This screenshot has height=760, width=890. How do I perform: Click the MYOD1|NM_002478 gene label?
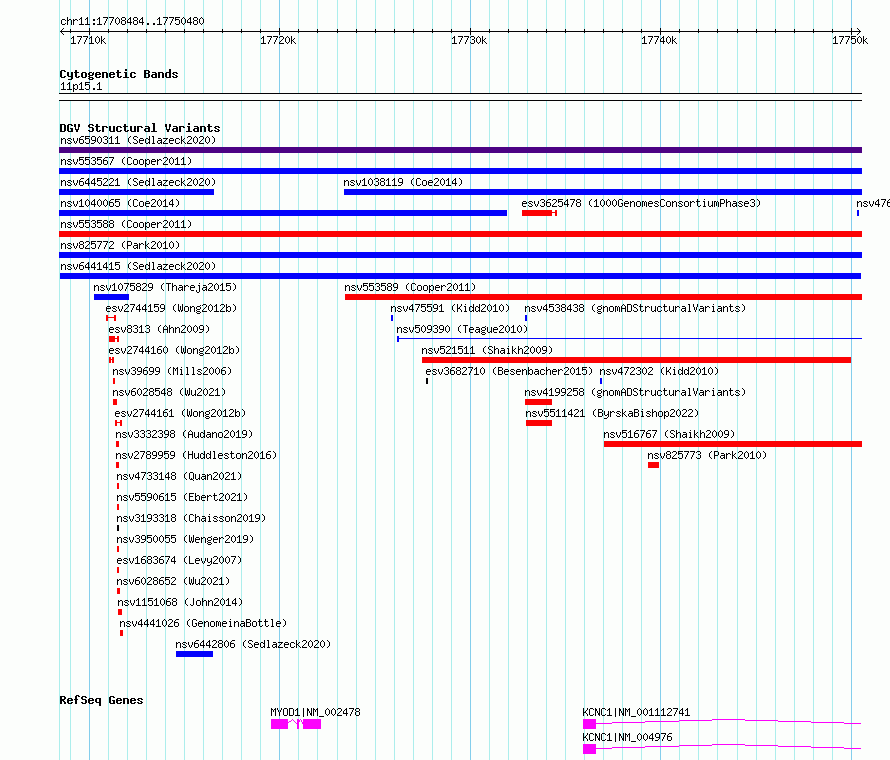click(x=315, y=712)
